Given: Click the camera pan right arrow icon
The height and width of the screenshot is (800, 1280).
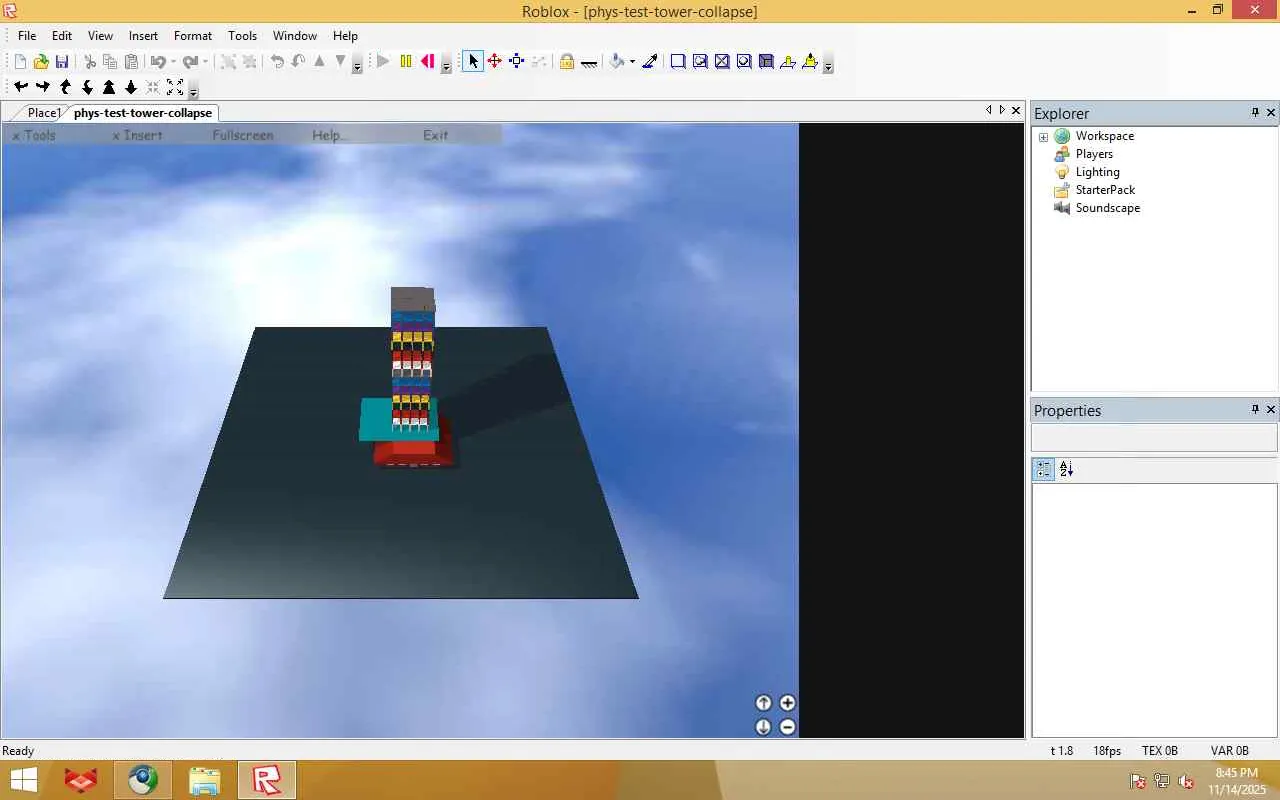Looking at the screenshot, I should click(43, 88).
